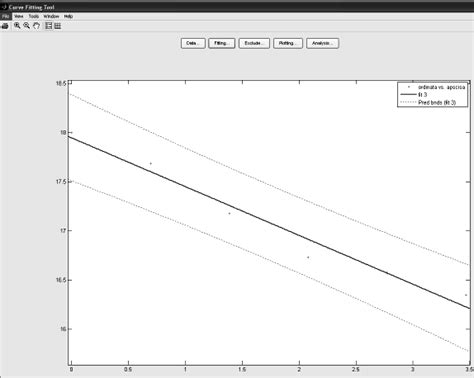Select the Zoom In magnifier tool

(x=17, y=26)
